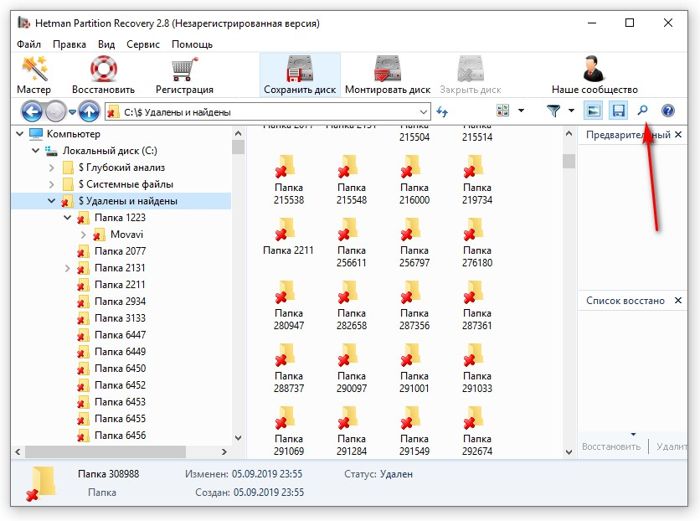Select Папка 6456 in tree
Viewport: 700px width, 521px height.
[120, 435]
